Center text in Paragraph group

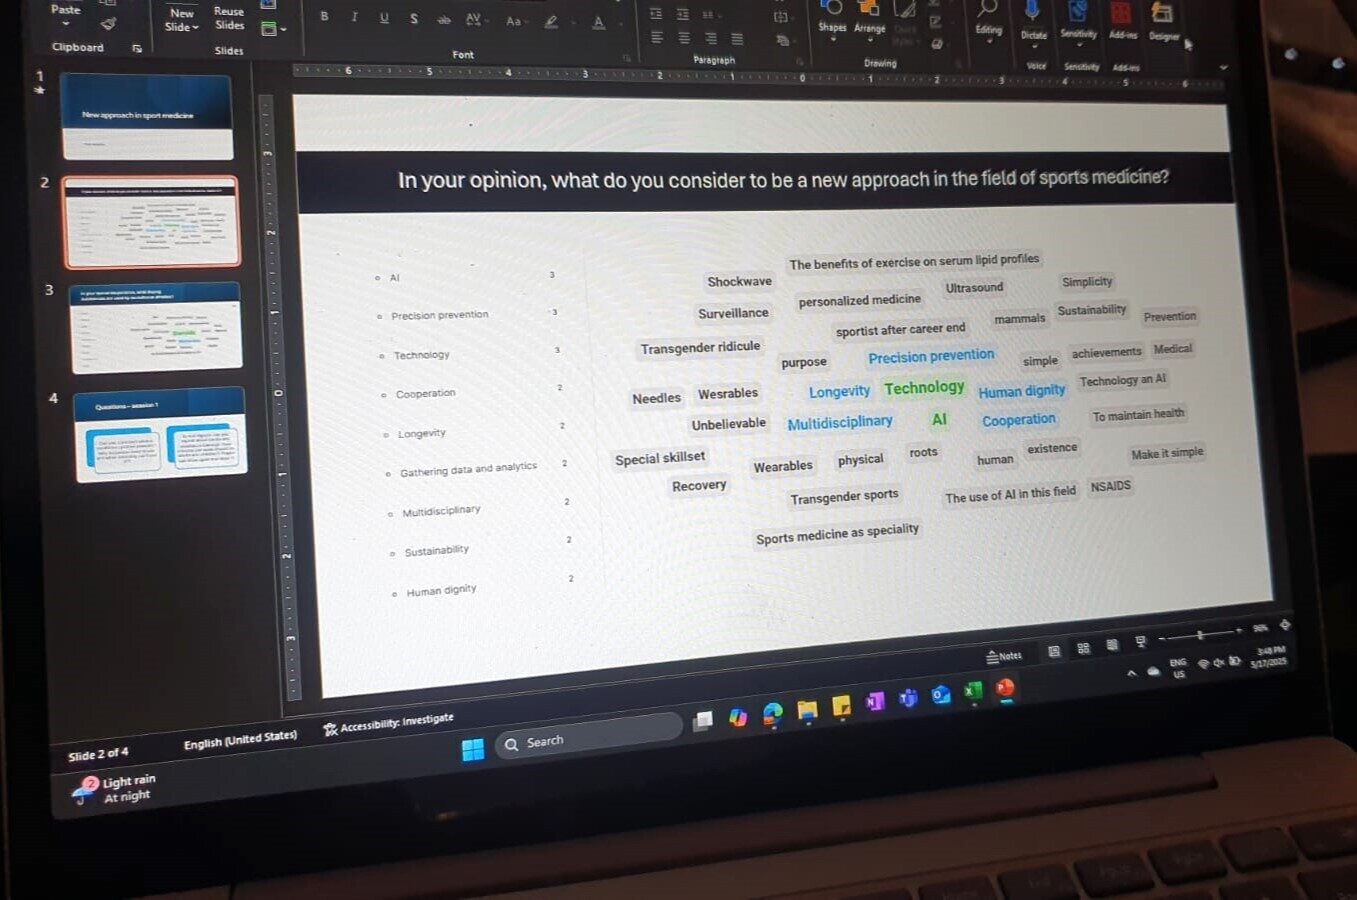point(684,38)
